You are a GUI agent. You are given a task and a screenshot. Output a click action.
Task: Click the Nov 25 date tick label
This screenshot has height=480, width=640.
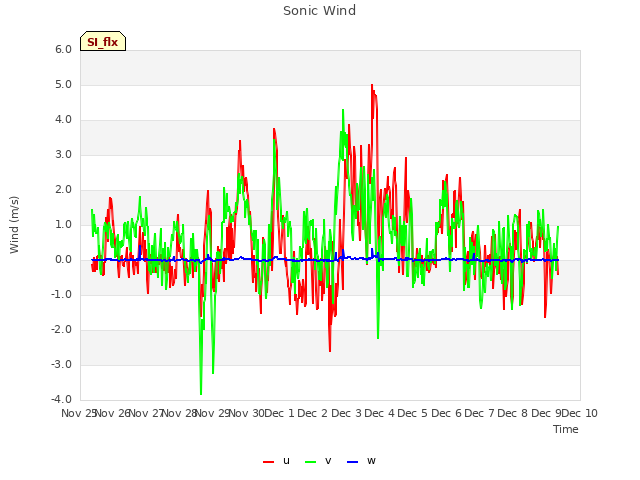[78, 413]
